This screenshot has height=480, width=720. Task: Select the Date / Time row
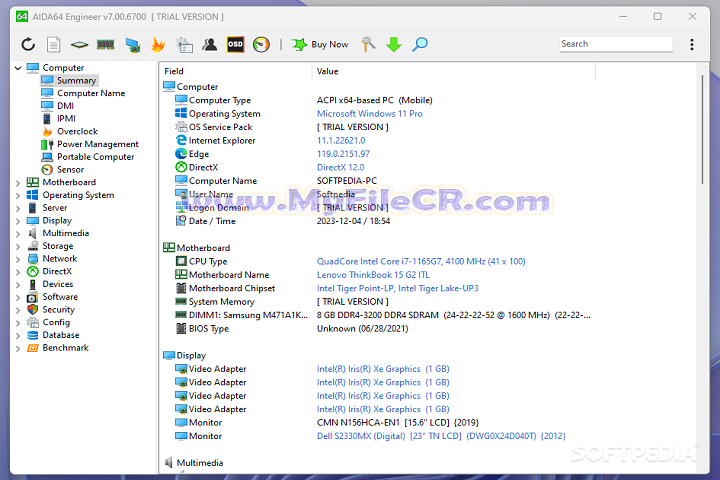(377, 221)
